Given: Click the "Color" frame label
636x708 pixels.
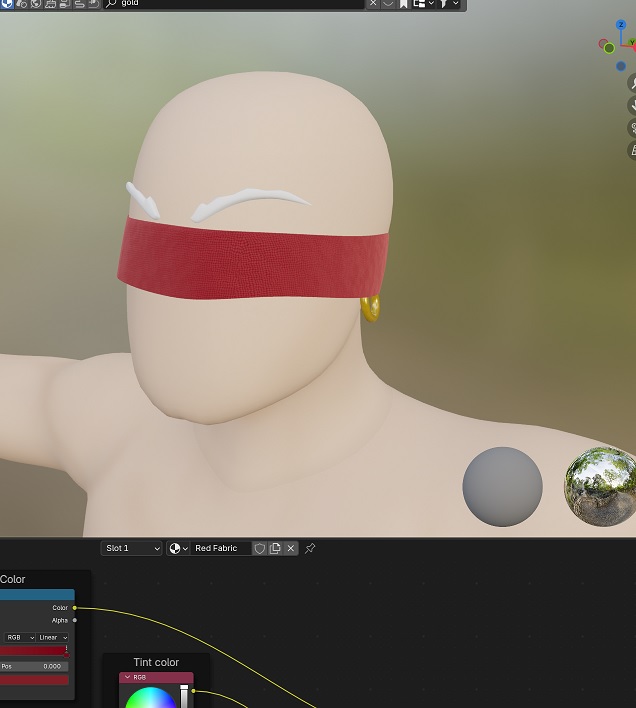Looking at the screenshot, I should coord(13,579).
